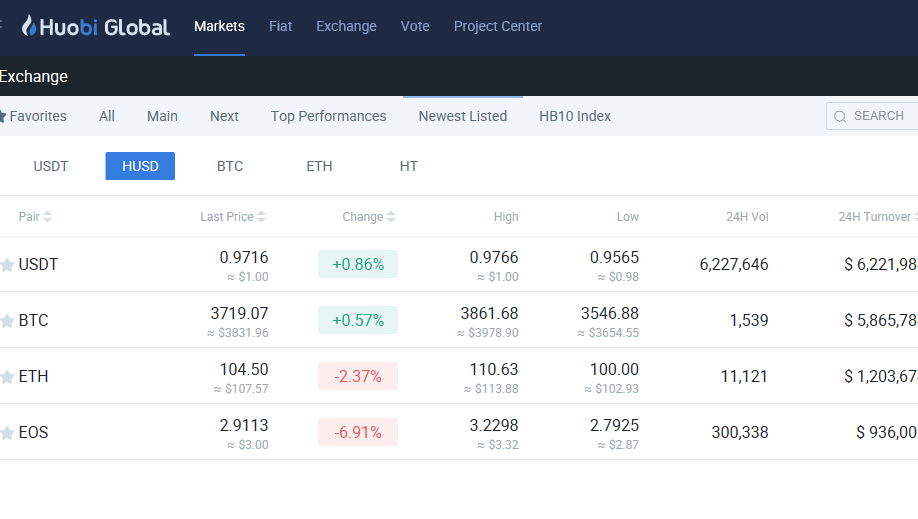
Task: Select the USDT quote currency button
Action: pyautogui.click(x=51, y=166)
